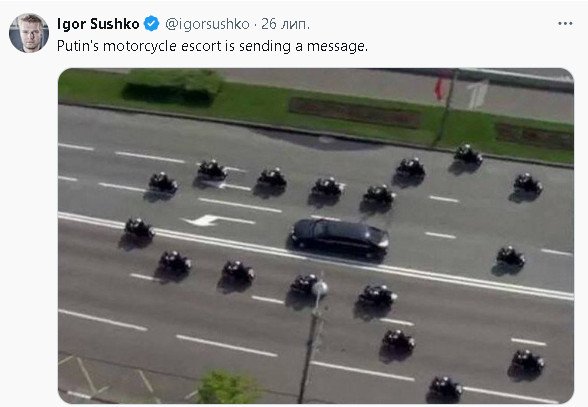Viewport: 588px width, 407px height.
Task: Open the @igorsushko handle link
Action: (207, 24)
